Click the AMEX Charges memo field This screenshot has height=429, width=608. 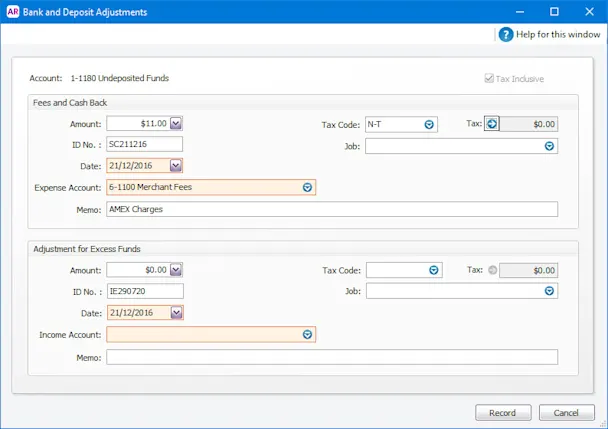[x=332, y=209]
